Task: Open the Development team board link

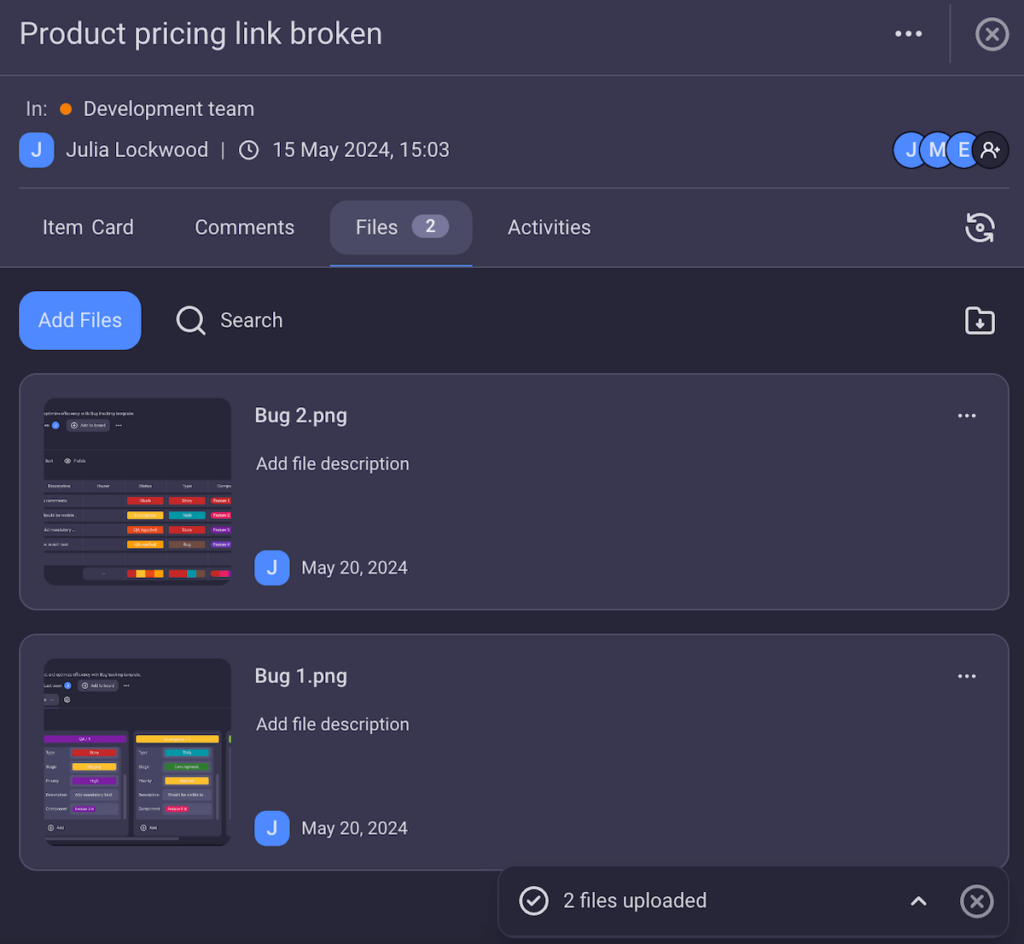Action: (168, 109)
